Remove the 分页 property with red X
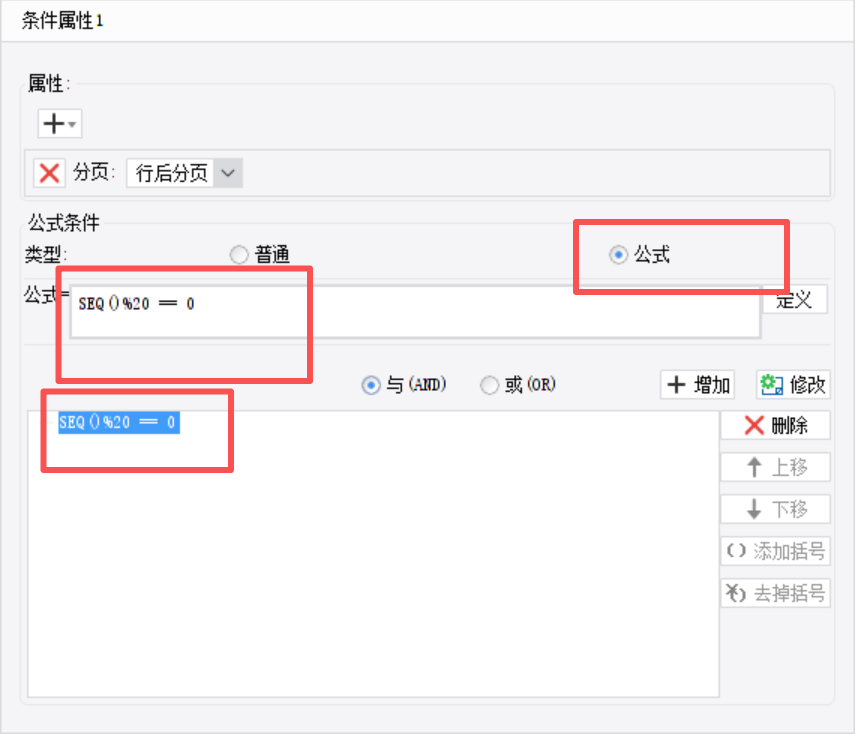 pyautogui.click(x=50, y=173)
